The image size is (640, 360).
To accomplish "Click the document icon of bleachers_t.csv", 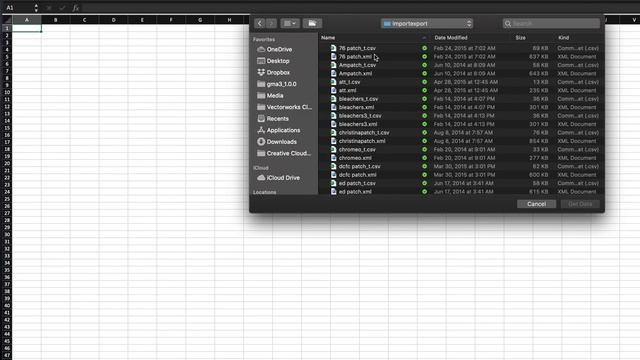I will click(x=333, y=99).
